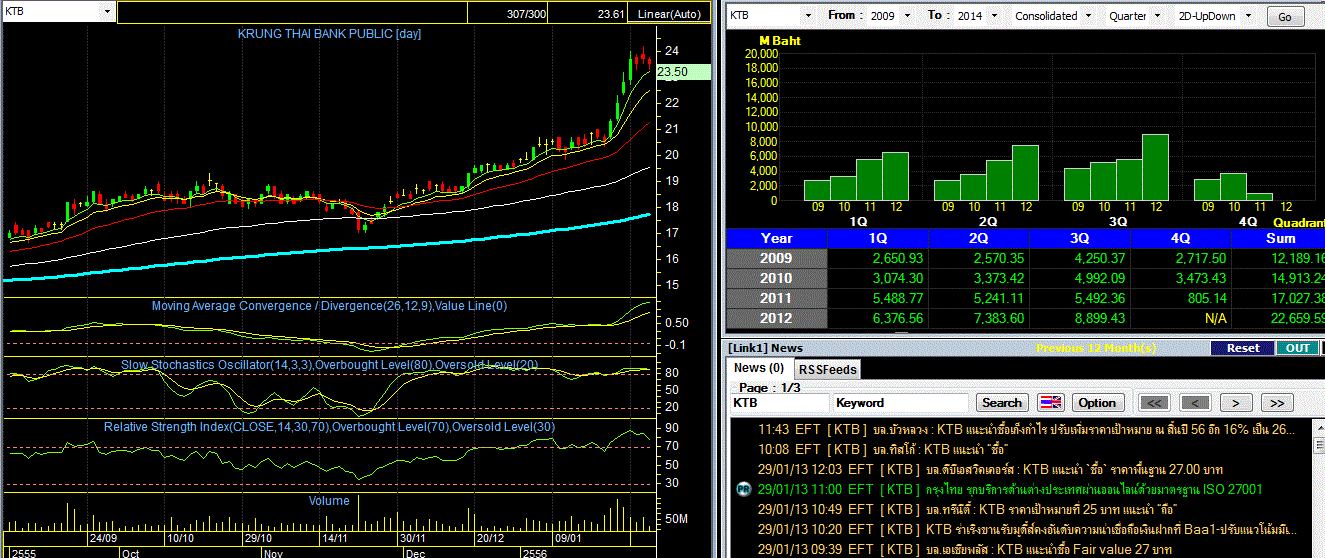1325x558 pixels.
Task: Click the current price marker 23.50
Action: (x=683, y=71)
